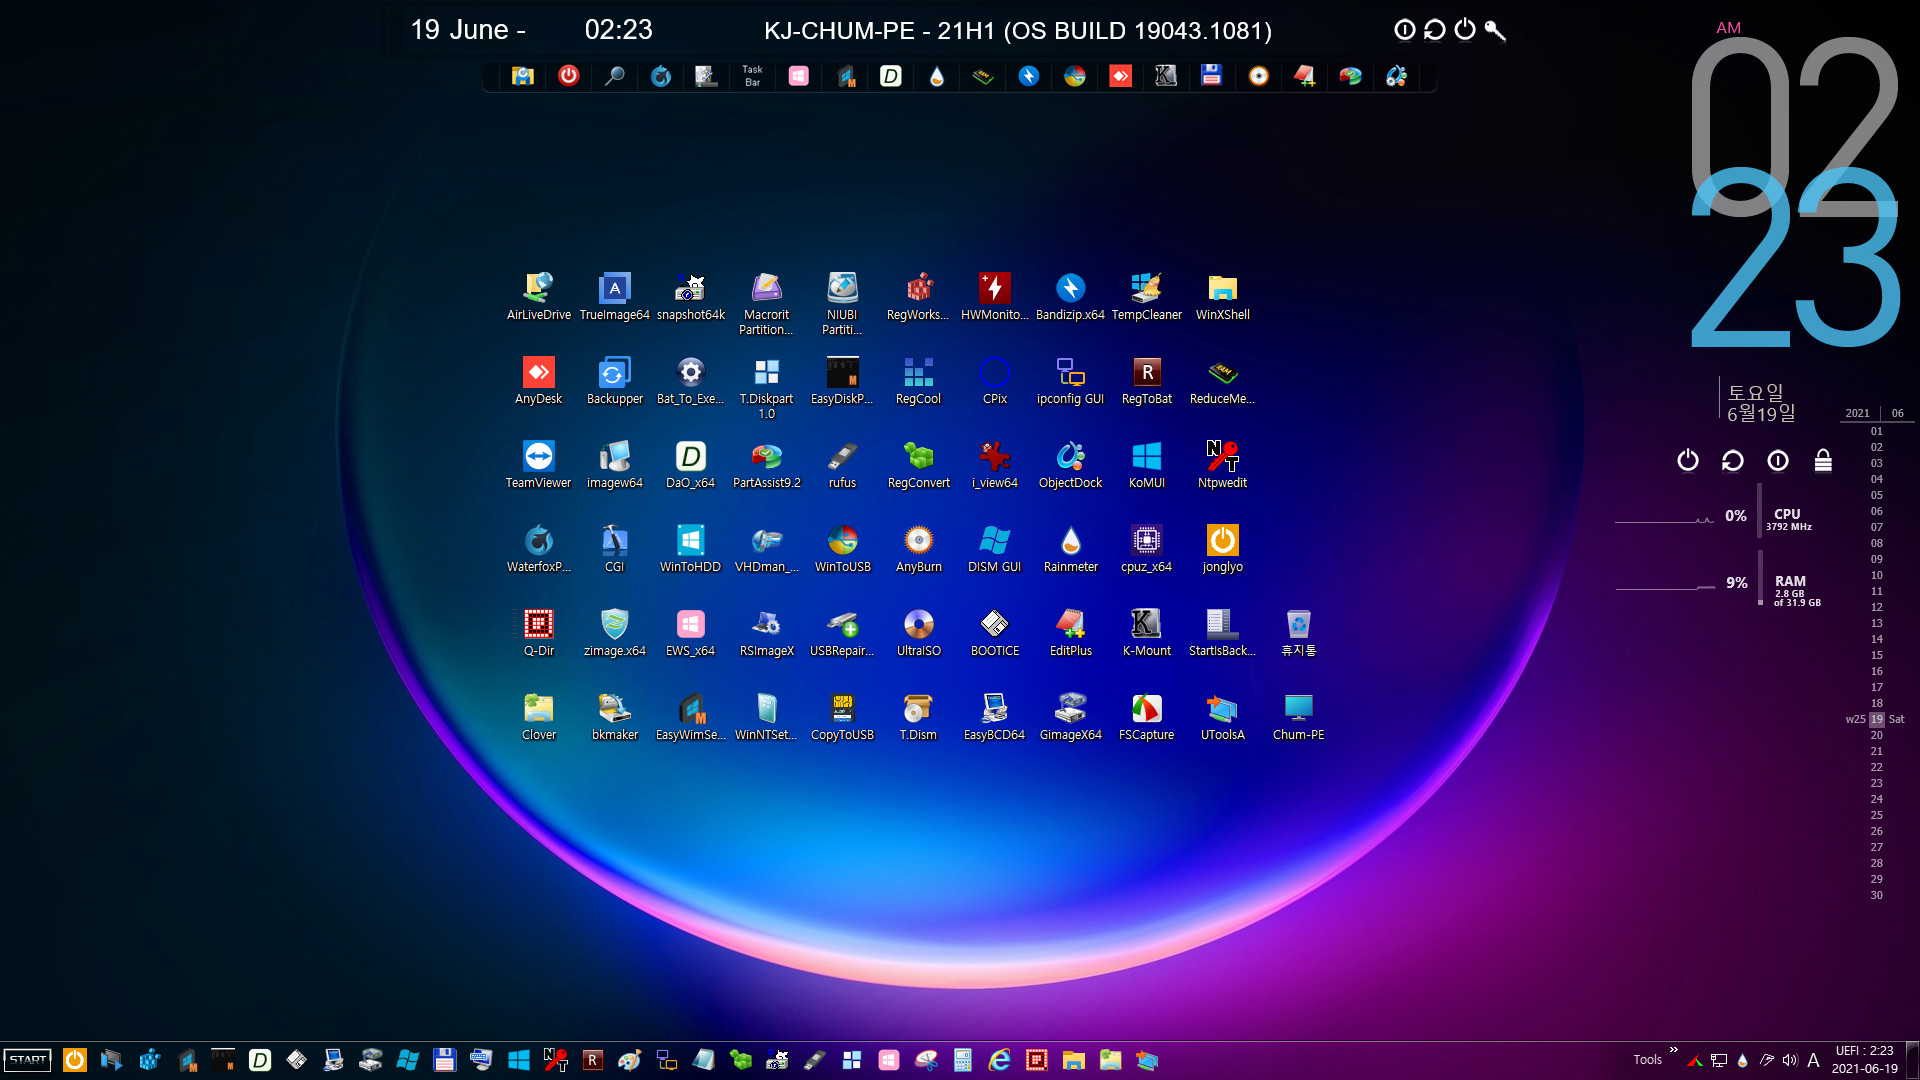Open Q-Dir file manager icon
Screen dimensions: 1920x1080
[538, 633]
